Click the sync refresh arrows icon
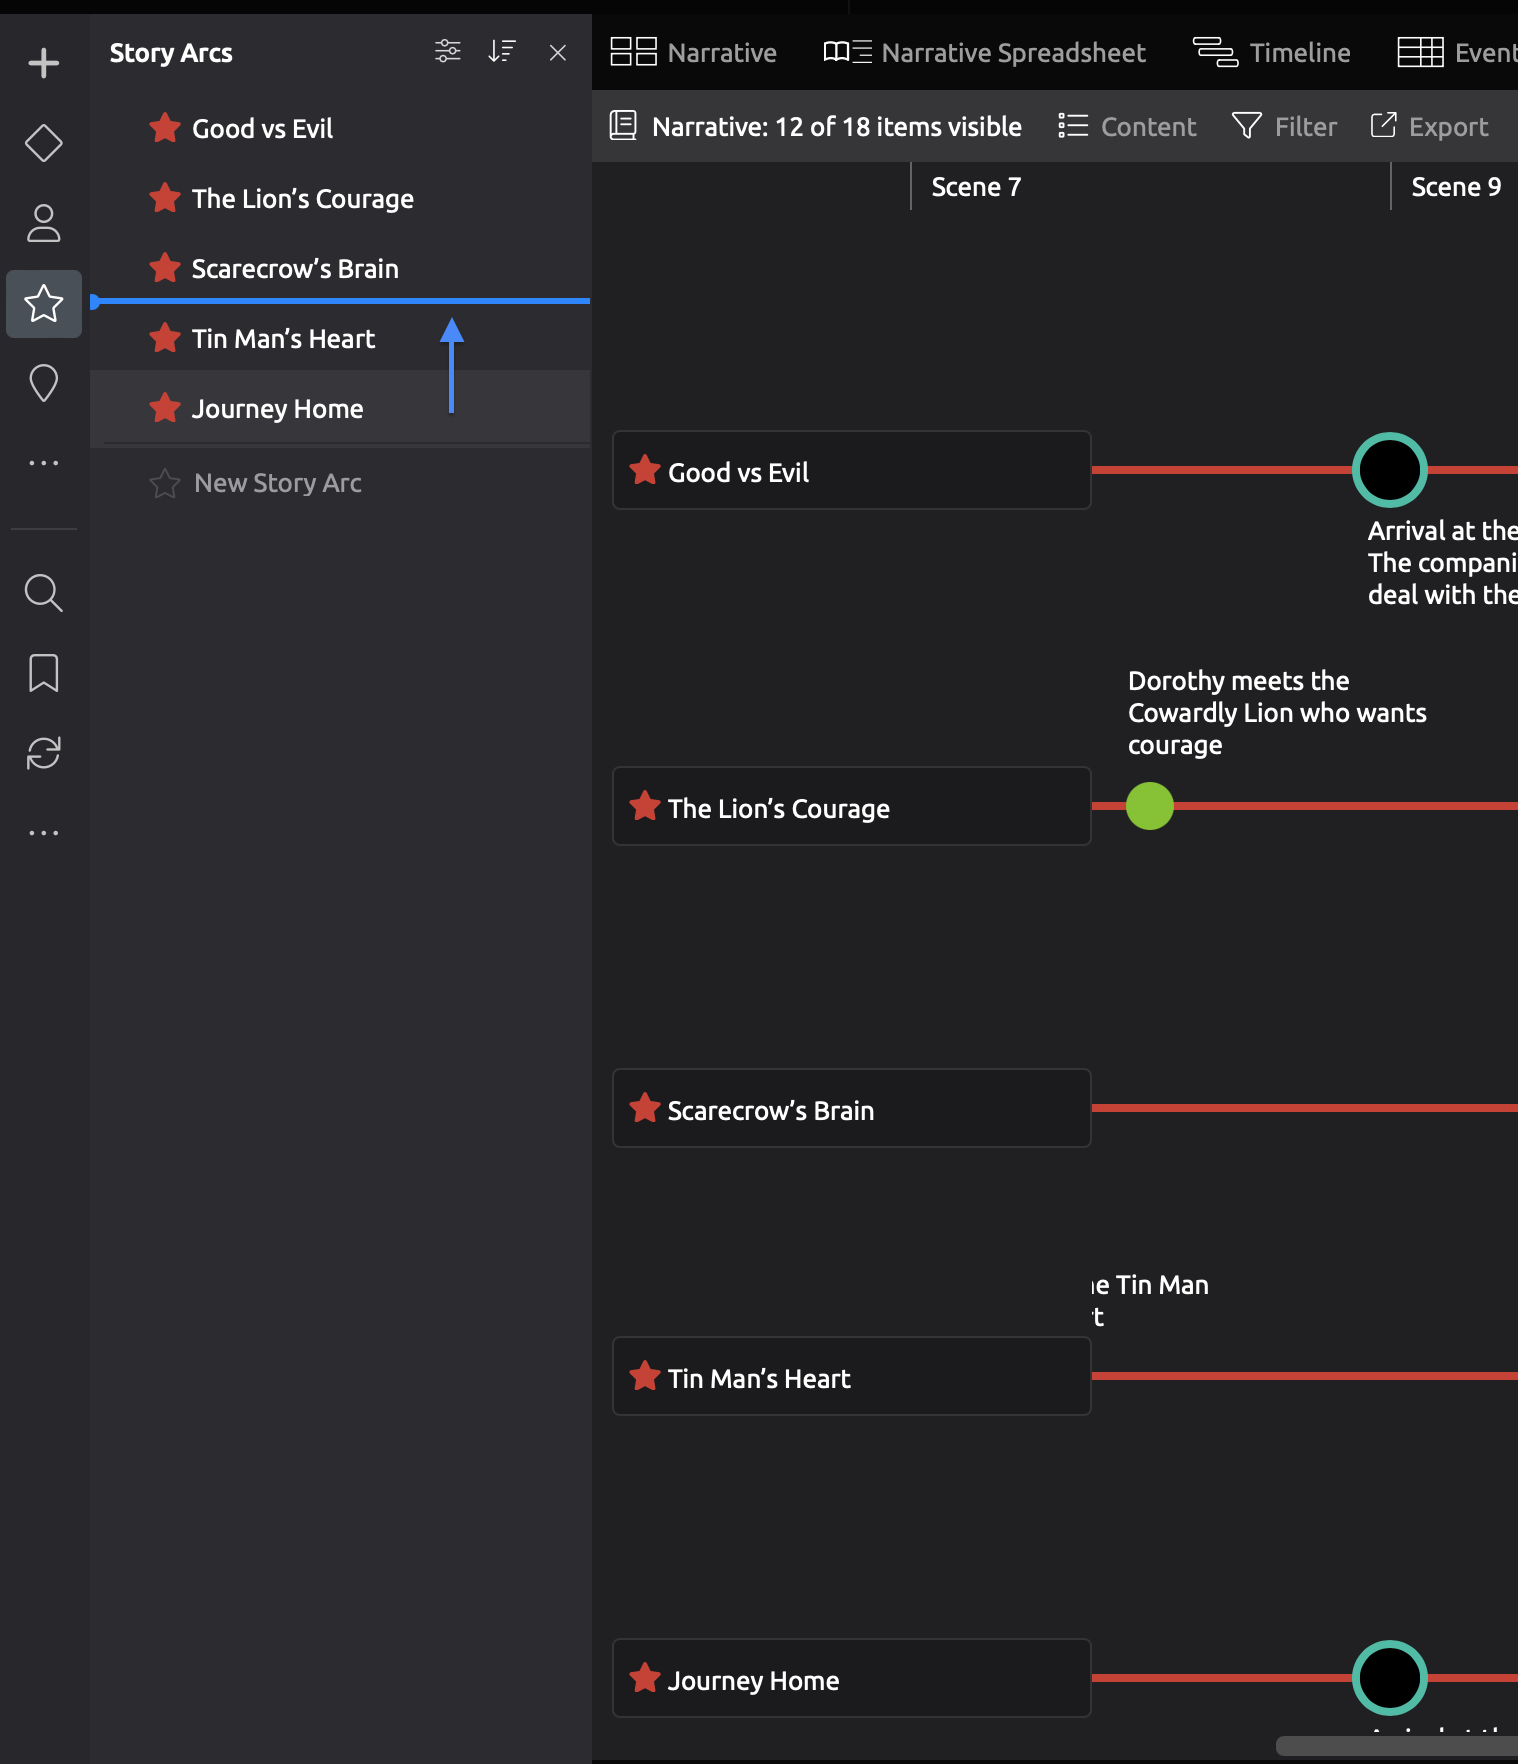 click(43, 753)
